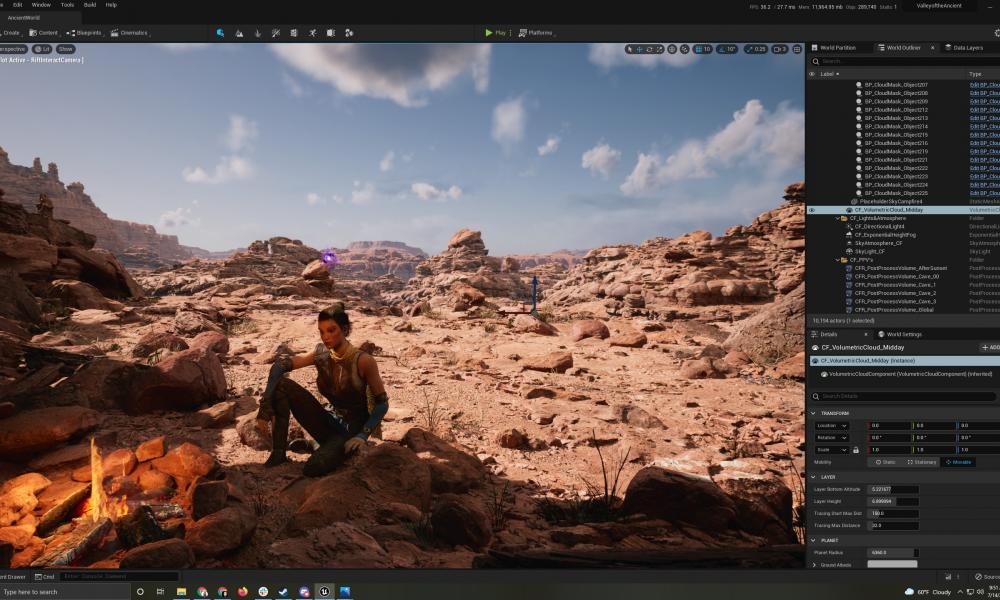Toggle the Scale lock icon
Image resolution: width=1000 pixels, height=600 pixels.
point(856,450)
